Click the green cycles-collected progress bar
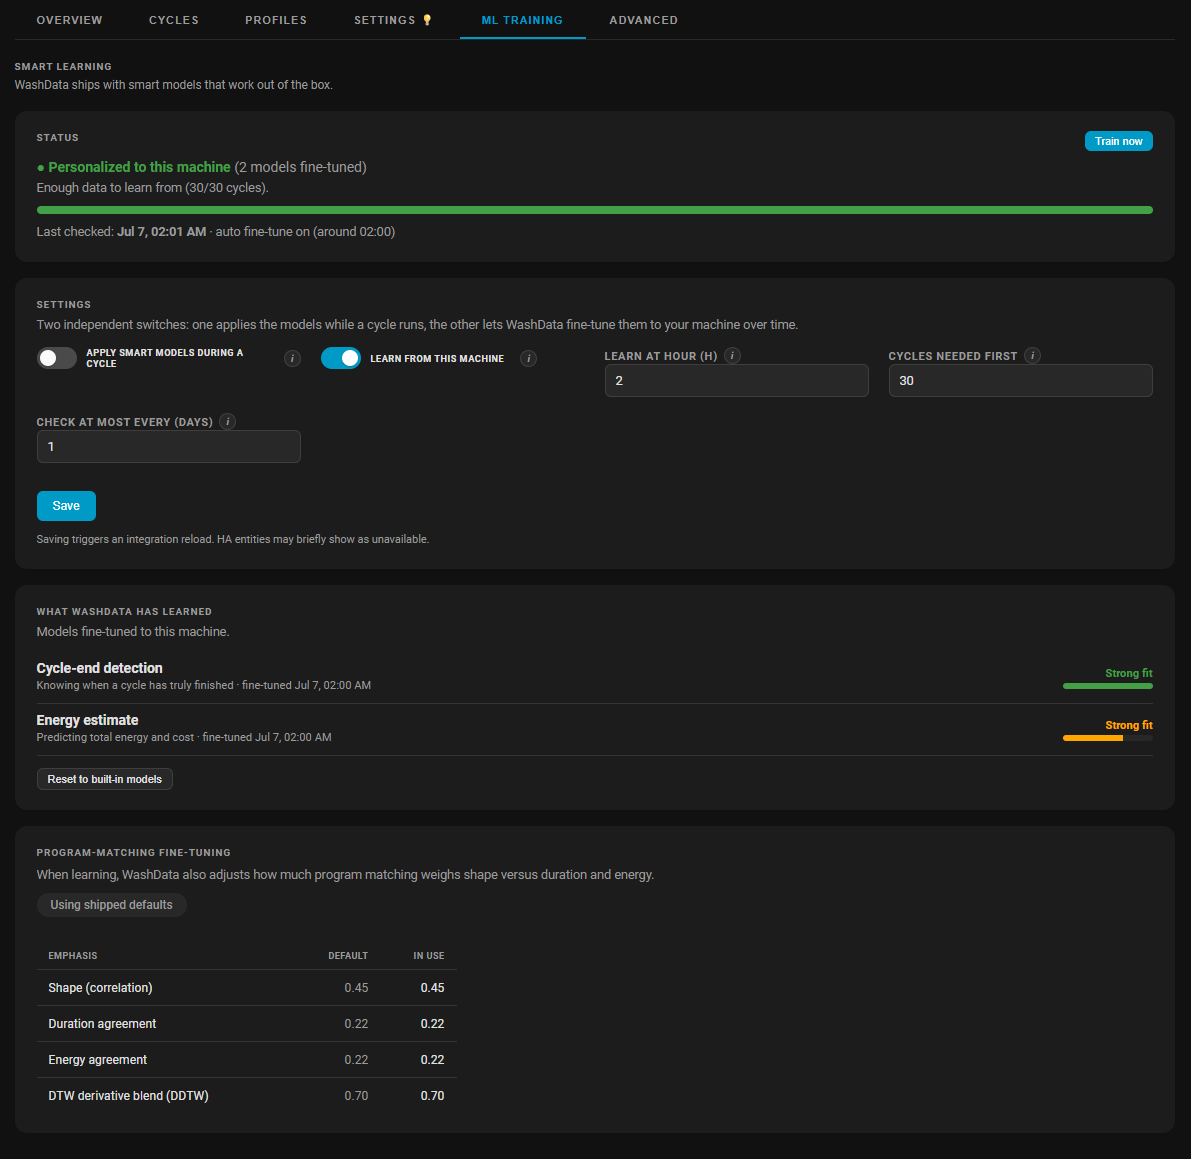Viewport: 1191px width, 1159px height. [595, 210]
